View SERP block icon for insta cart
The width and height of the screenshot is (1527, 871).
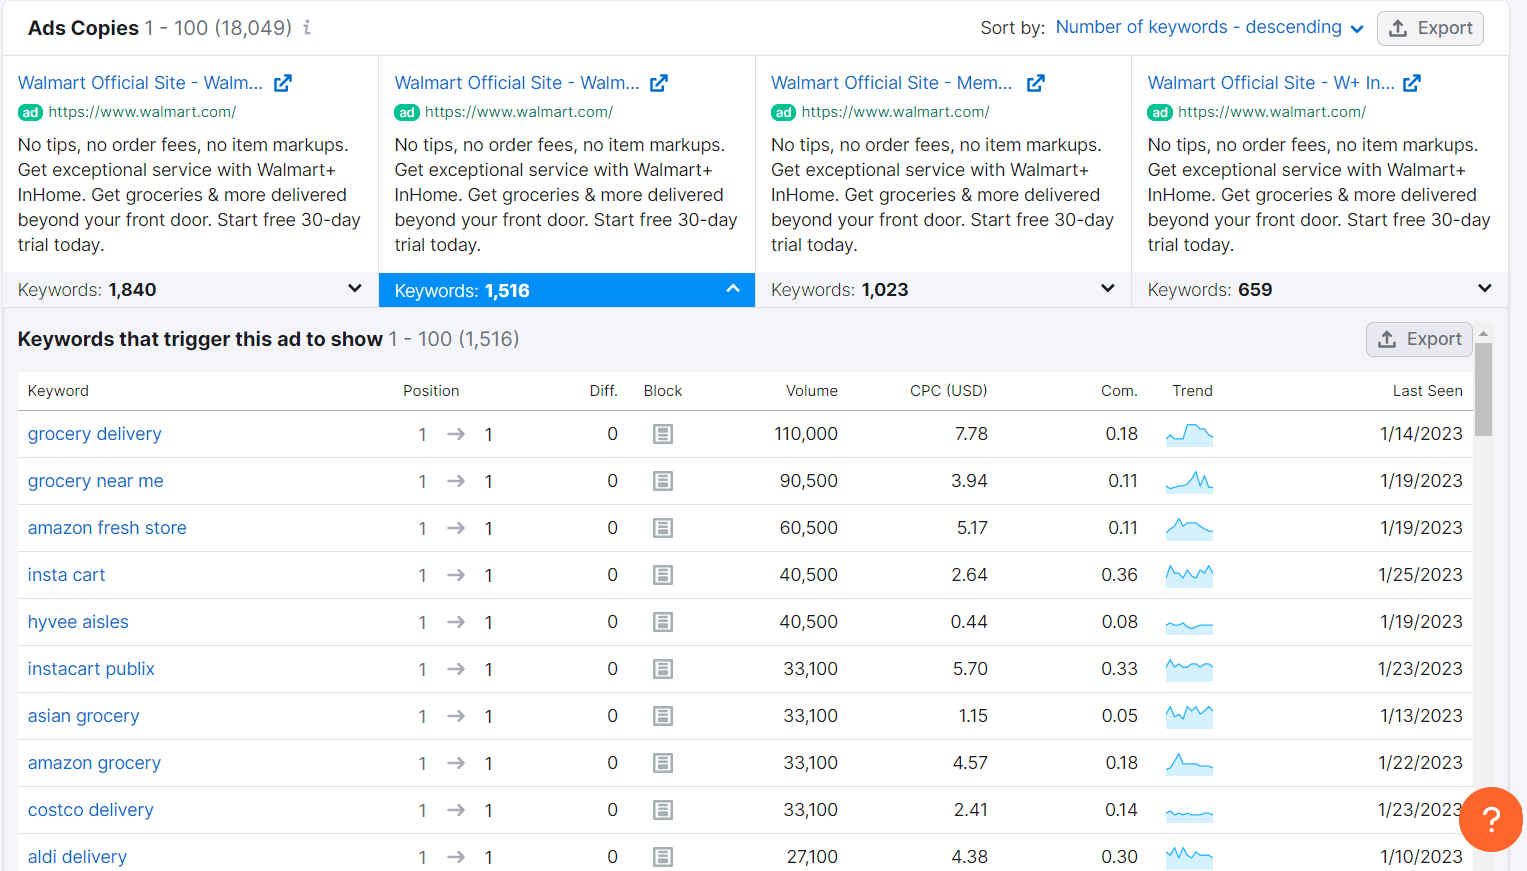[x=663, y=575]
